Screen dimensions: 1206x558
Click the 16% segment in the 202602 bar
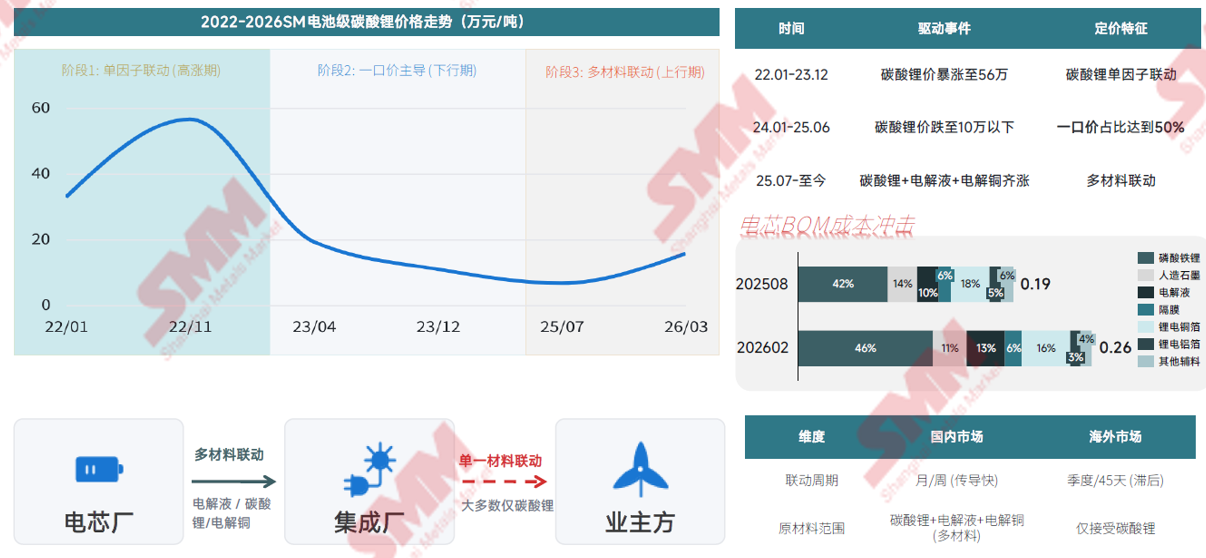coord(1045,347)
